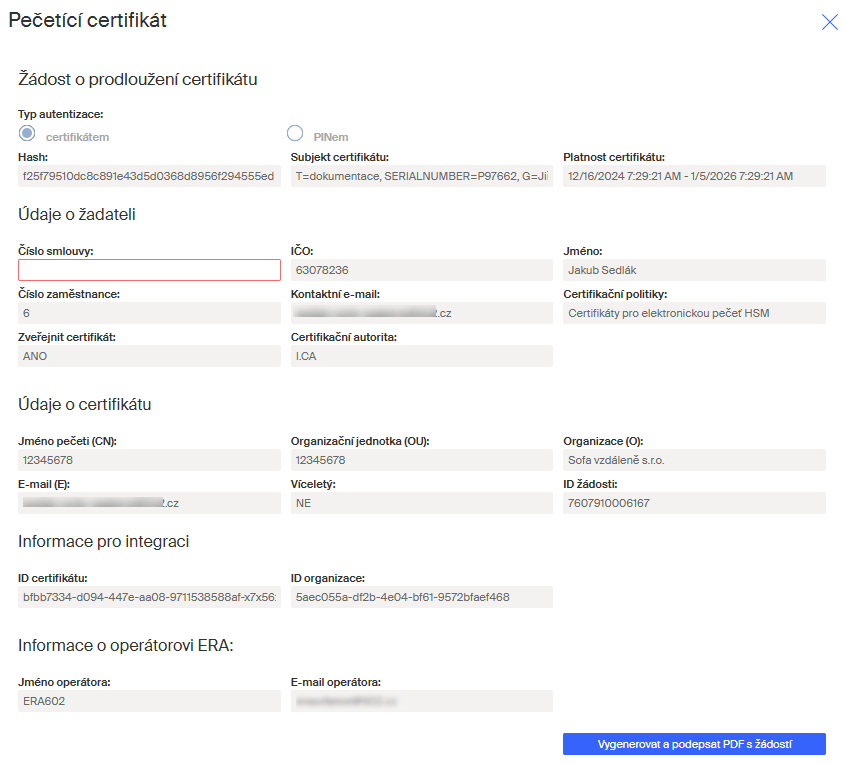Viewport: 844px width, 764px height.
Task: Click the Kontaktní e-mail field
Action: point(421,313)
